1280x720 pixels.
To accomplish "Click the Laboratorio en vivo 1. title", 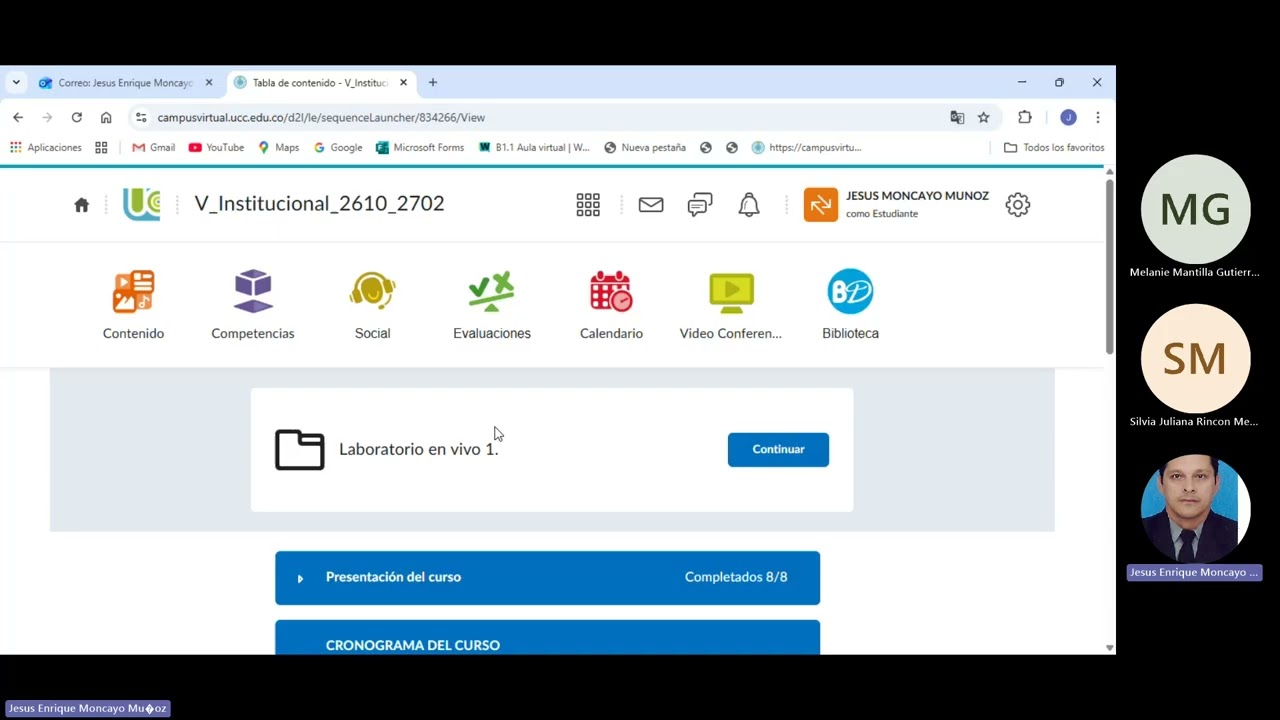I will click(x=418, y=449).
